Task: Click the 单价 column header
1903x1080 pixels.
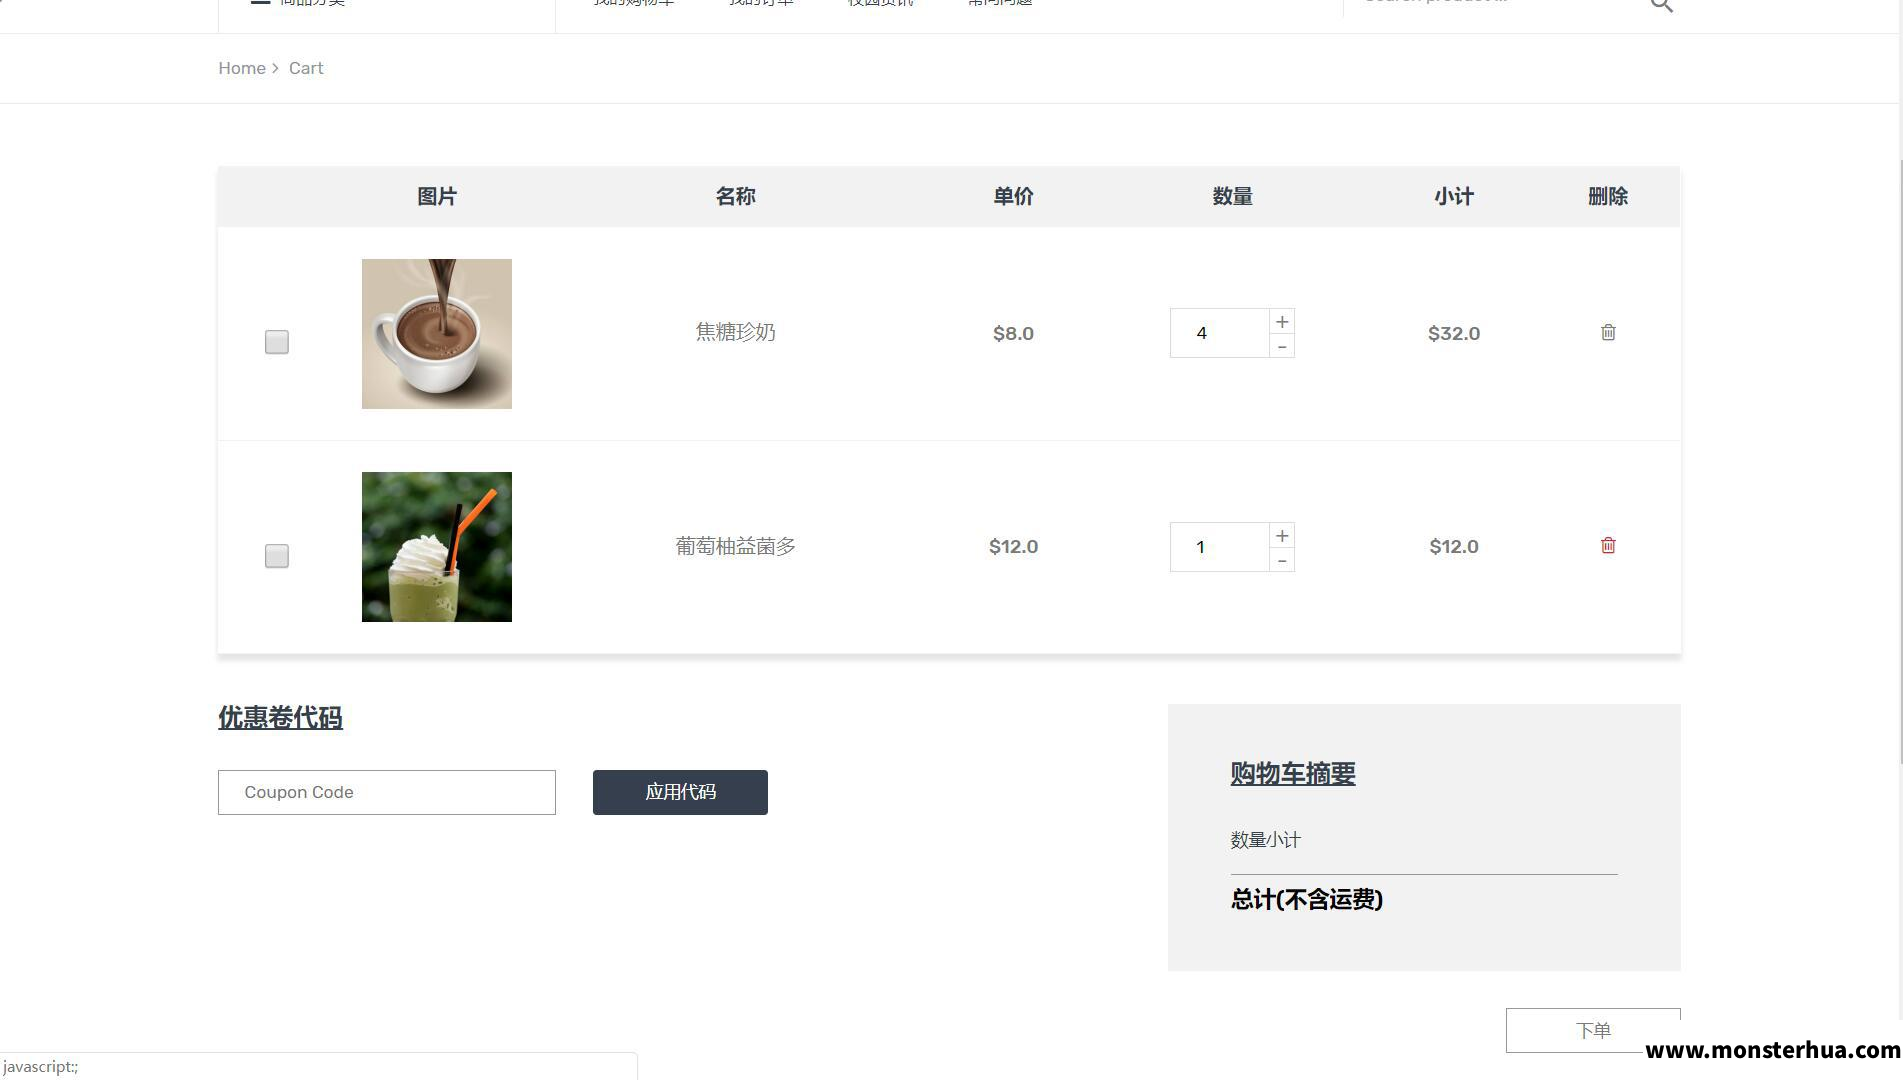Action: (1013, 196)
